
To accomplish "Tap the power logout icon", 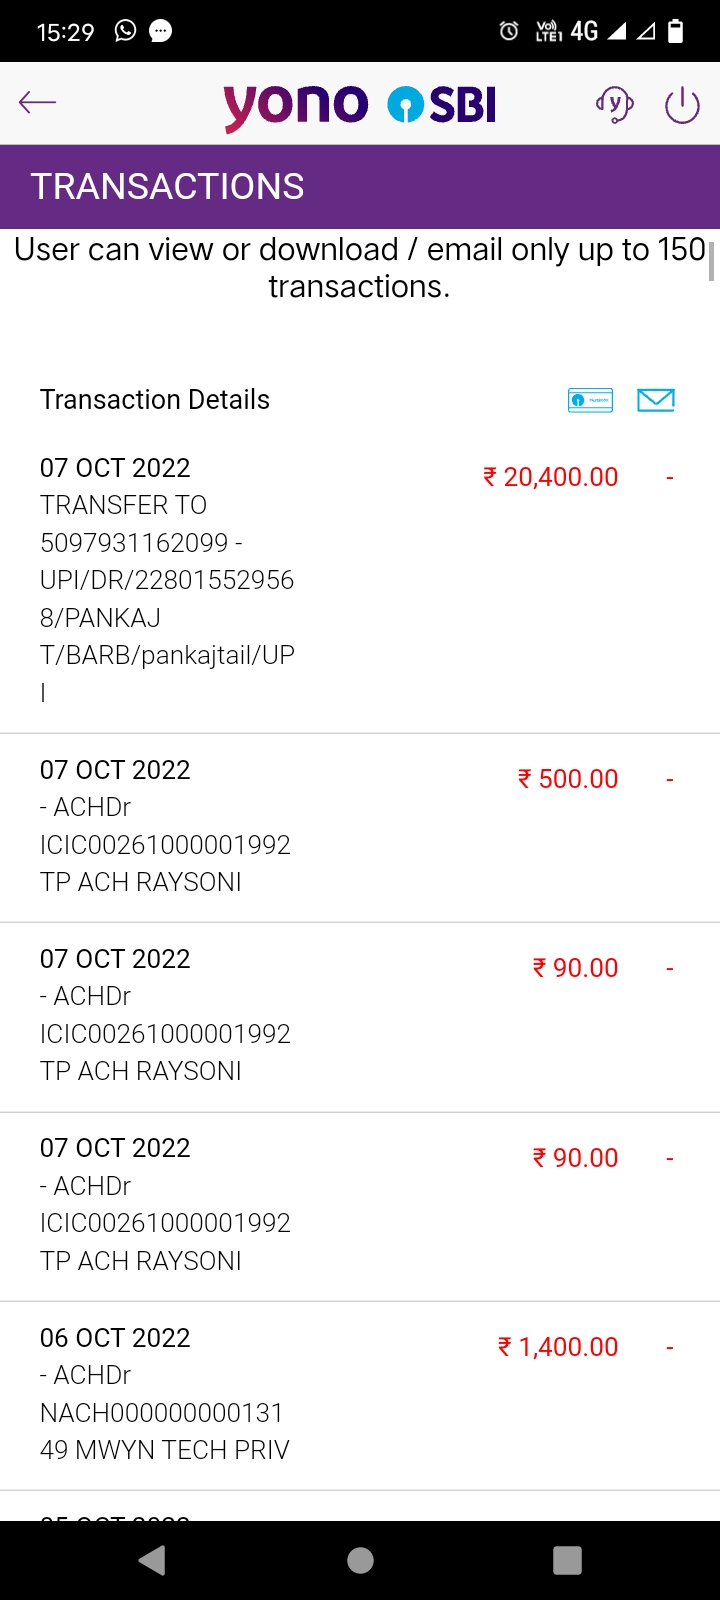I will [682, 104].
